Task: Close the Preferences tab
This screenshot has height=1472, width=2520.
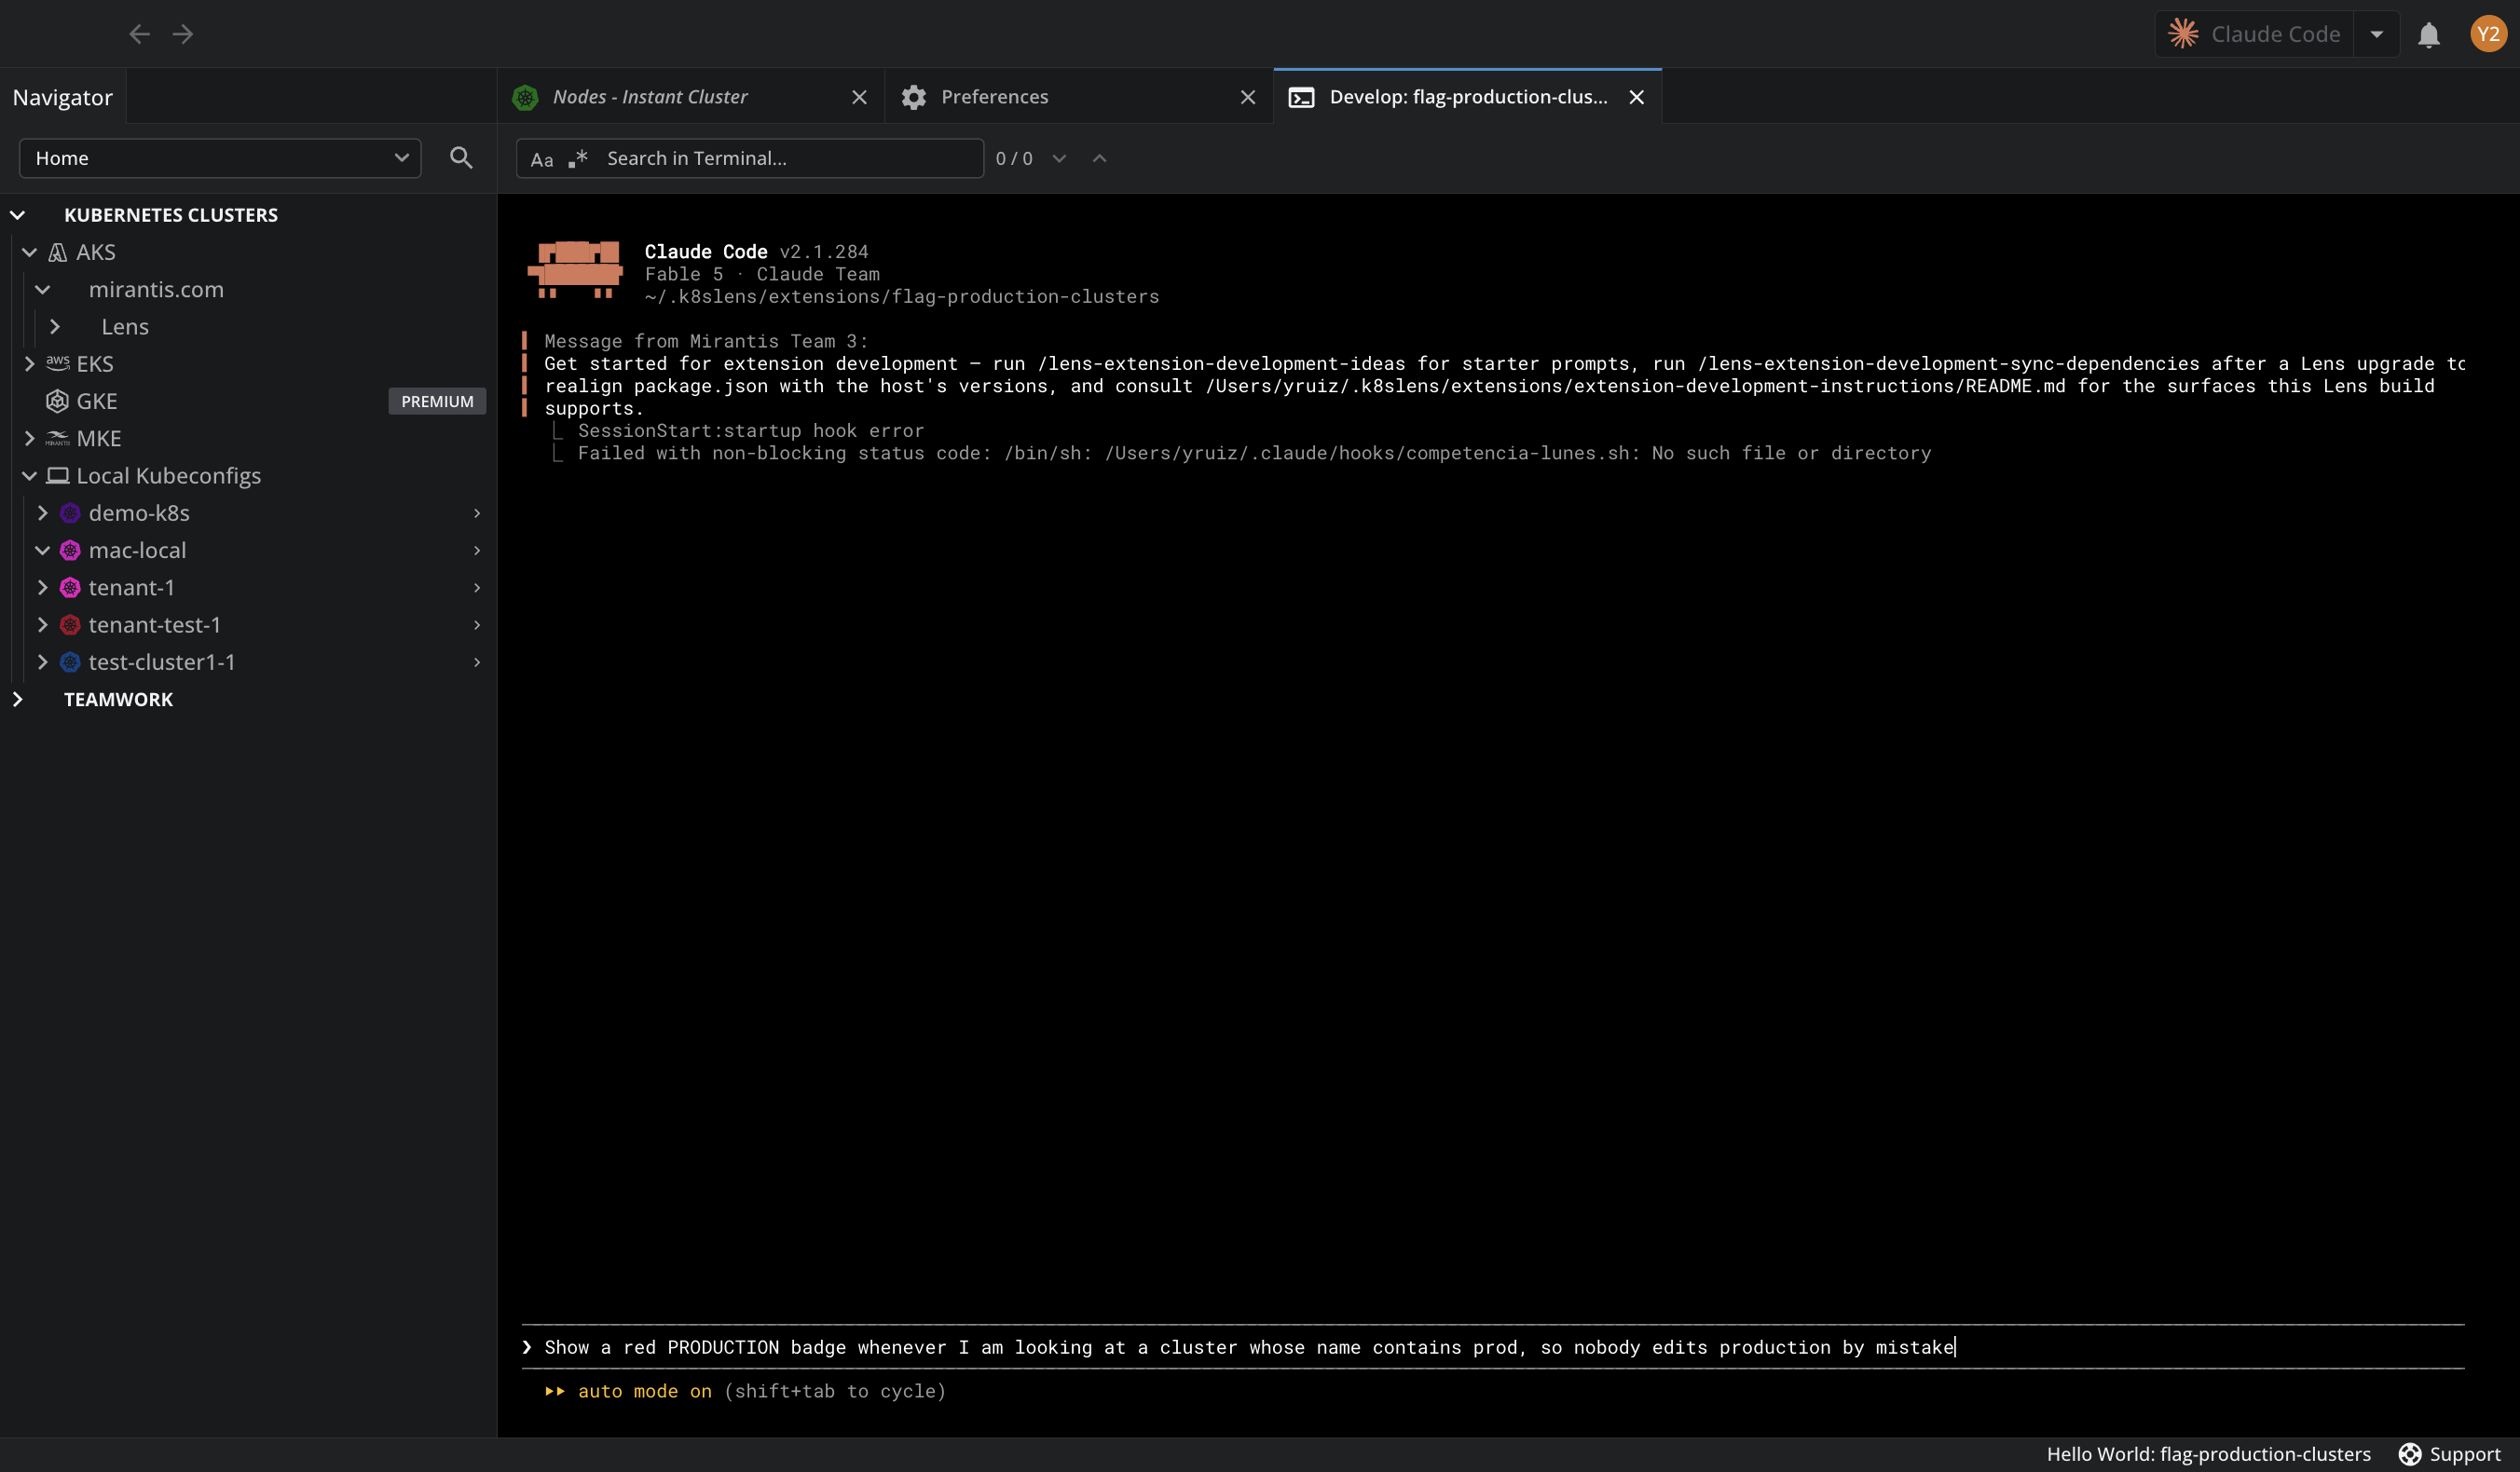Action: (1248, 97)
